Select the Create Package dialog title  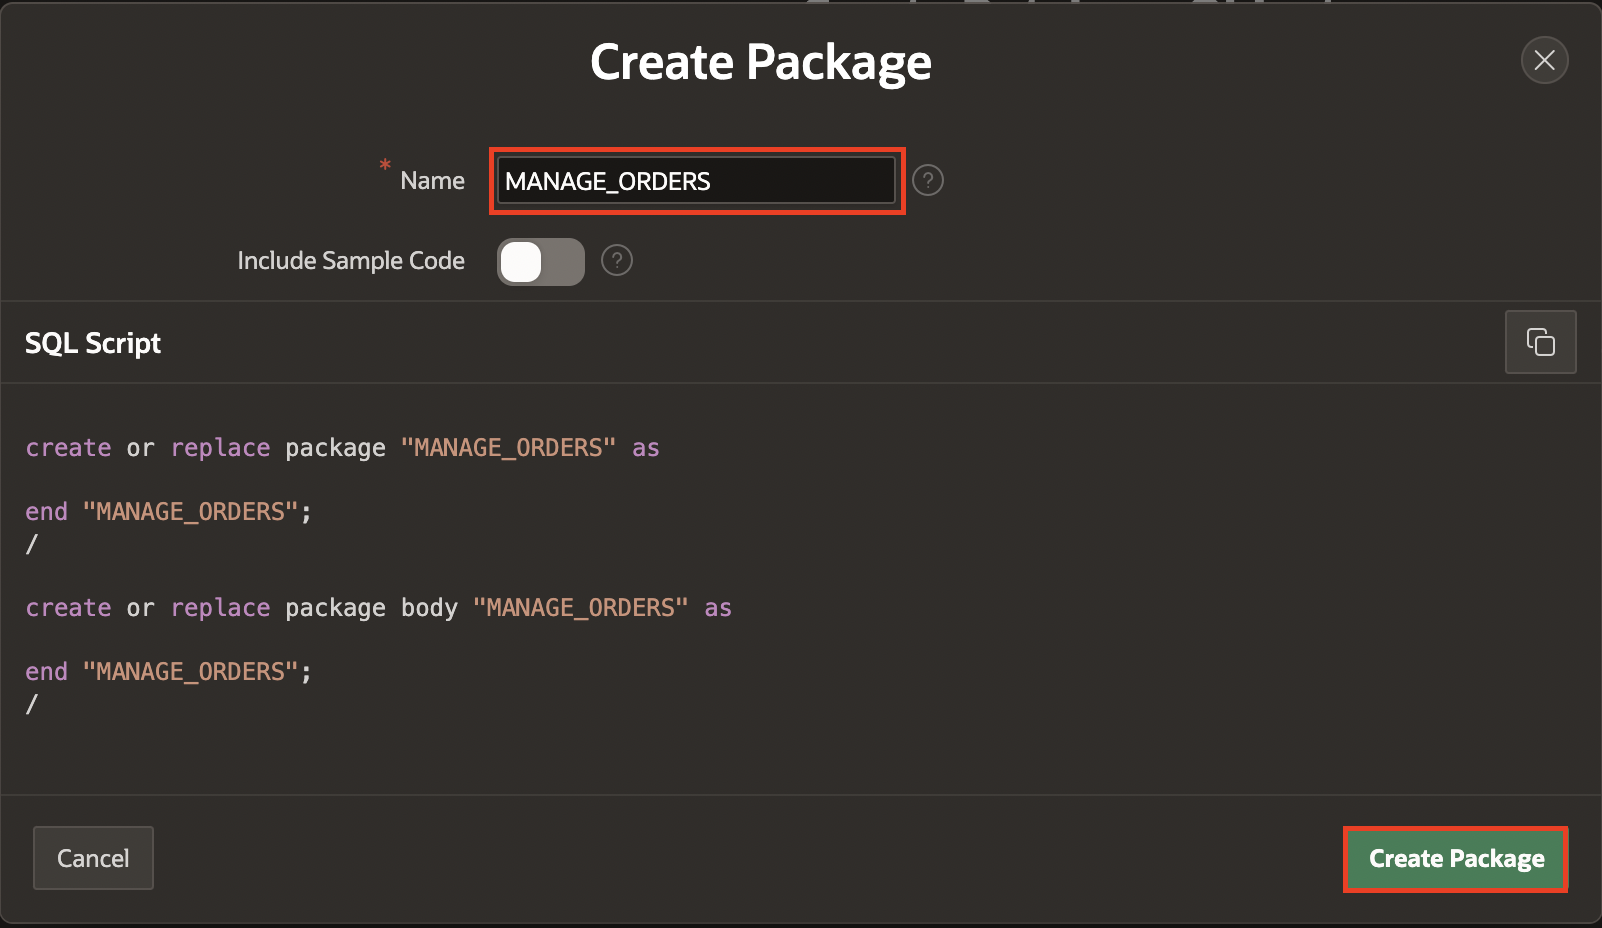click(761, 63)
